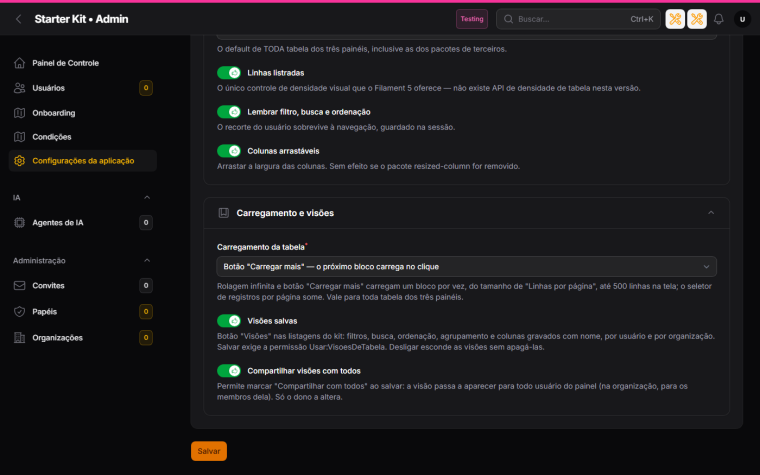760x475 pixels.
Task: Click the Onboarding map icon
Action: tap(19, 113)
